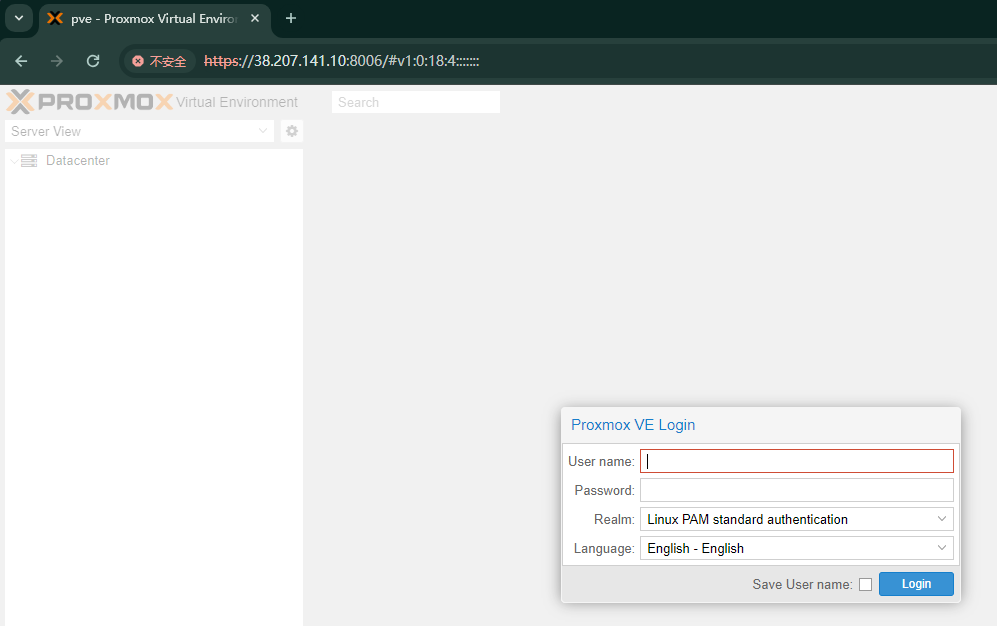The width and height of the screenshot is (997, 626).
Task: Click the browser back arrow
Action: click(x=21, y=61)
